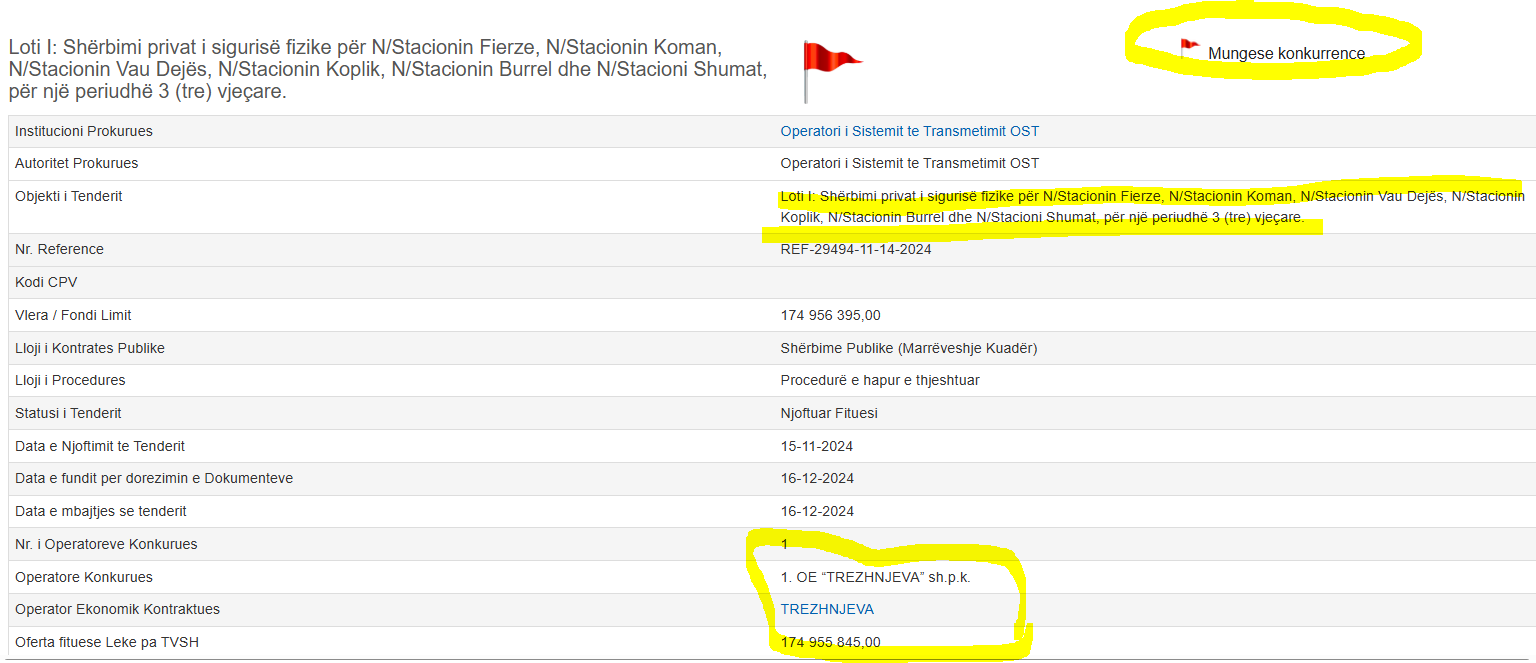
Task: Click the Mungese konkurrence label
Action: (1286, 54)
